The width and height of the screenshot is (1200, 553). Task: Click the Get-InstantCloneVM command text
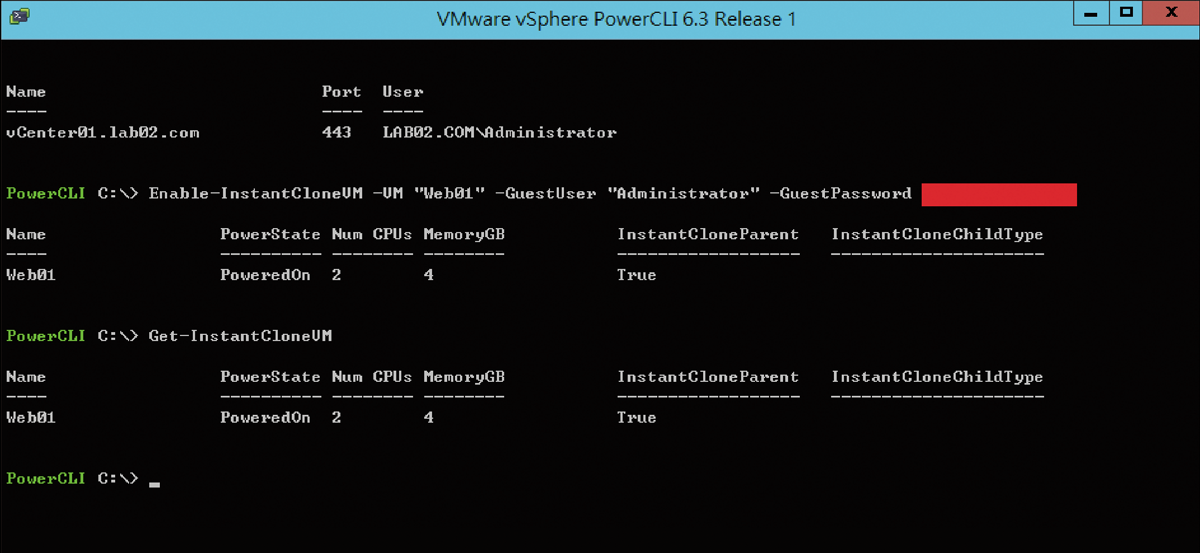point(240,336)
